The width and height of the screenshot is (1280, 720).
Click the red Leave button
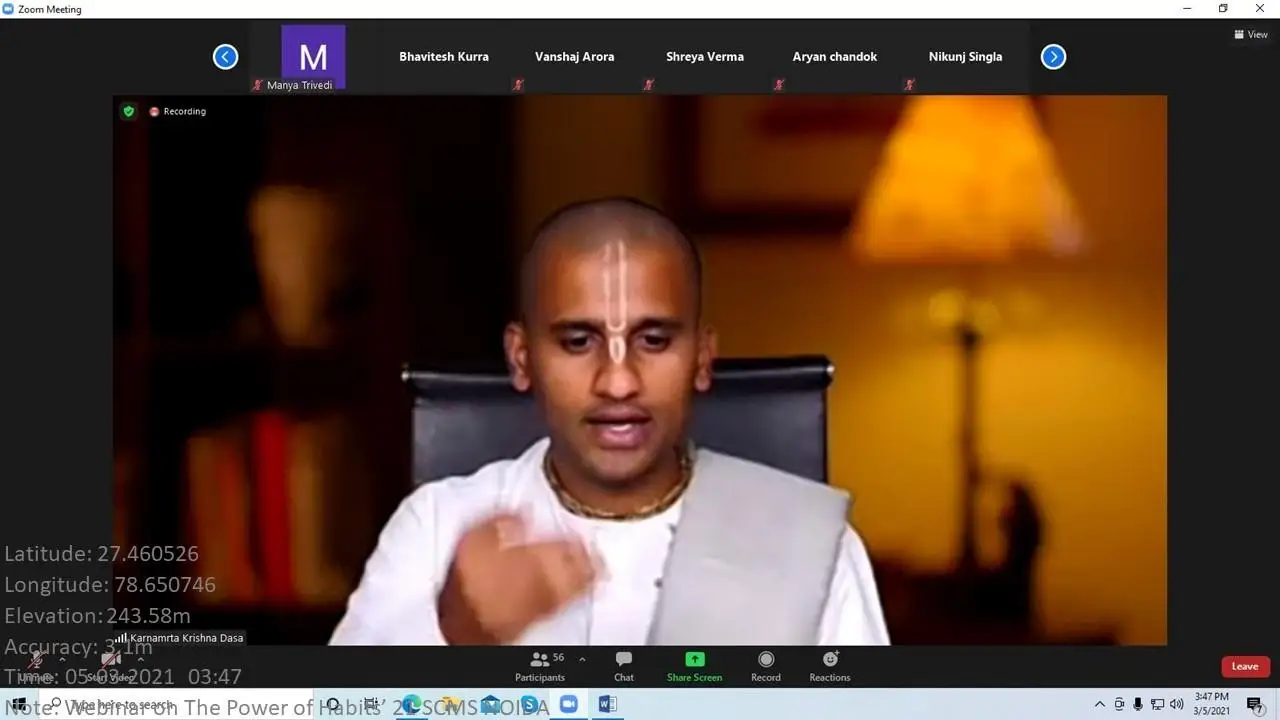(x=1245, y=667)
